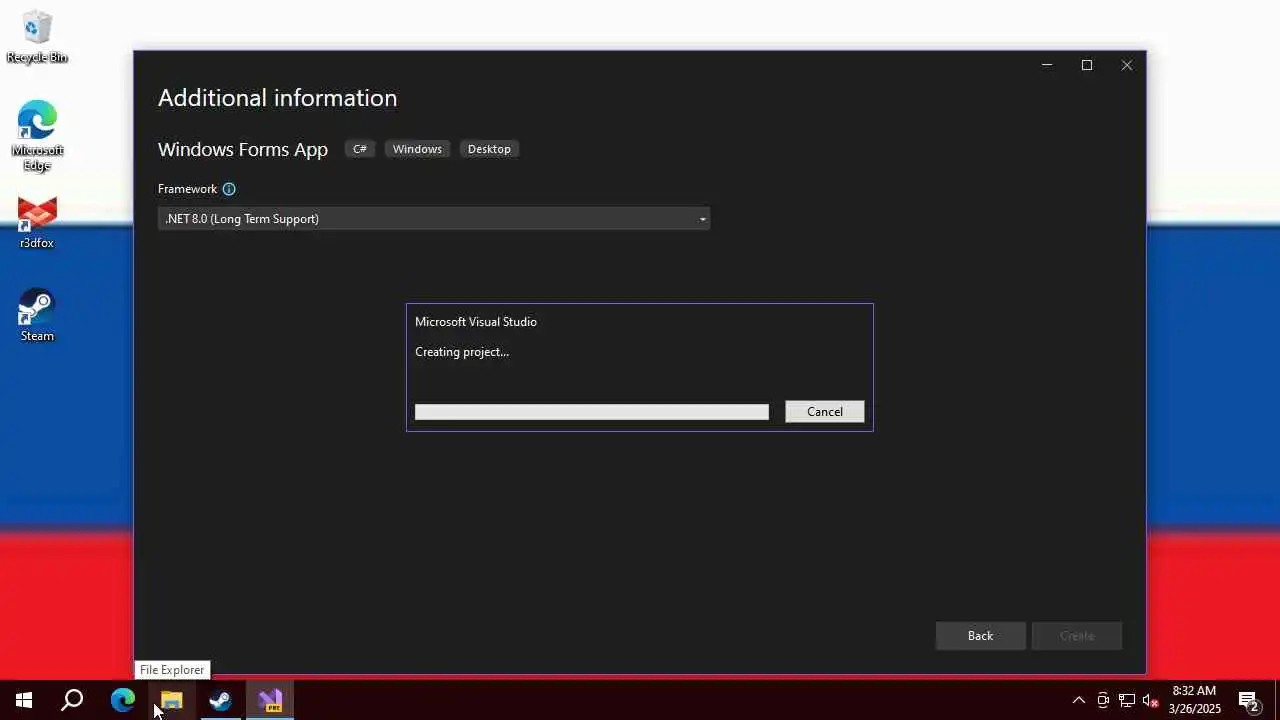The width and height of the screenshot is (1280, 720).
Task: Click the "Windows Forms App" title
Action: pyautogui.click(x=243, y=149)
